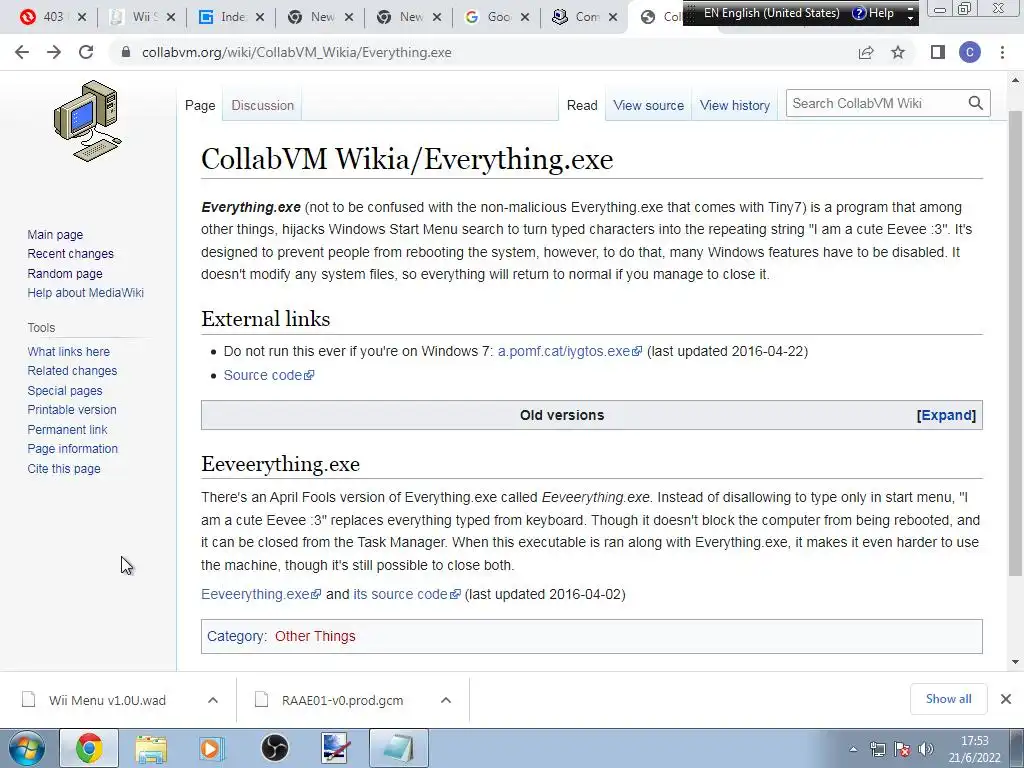Open the View source tab

tap(648, 105)
